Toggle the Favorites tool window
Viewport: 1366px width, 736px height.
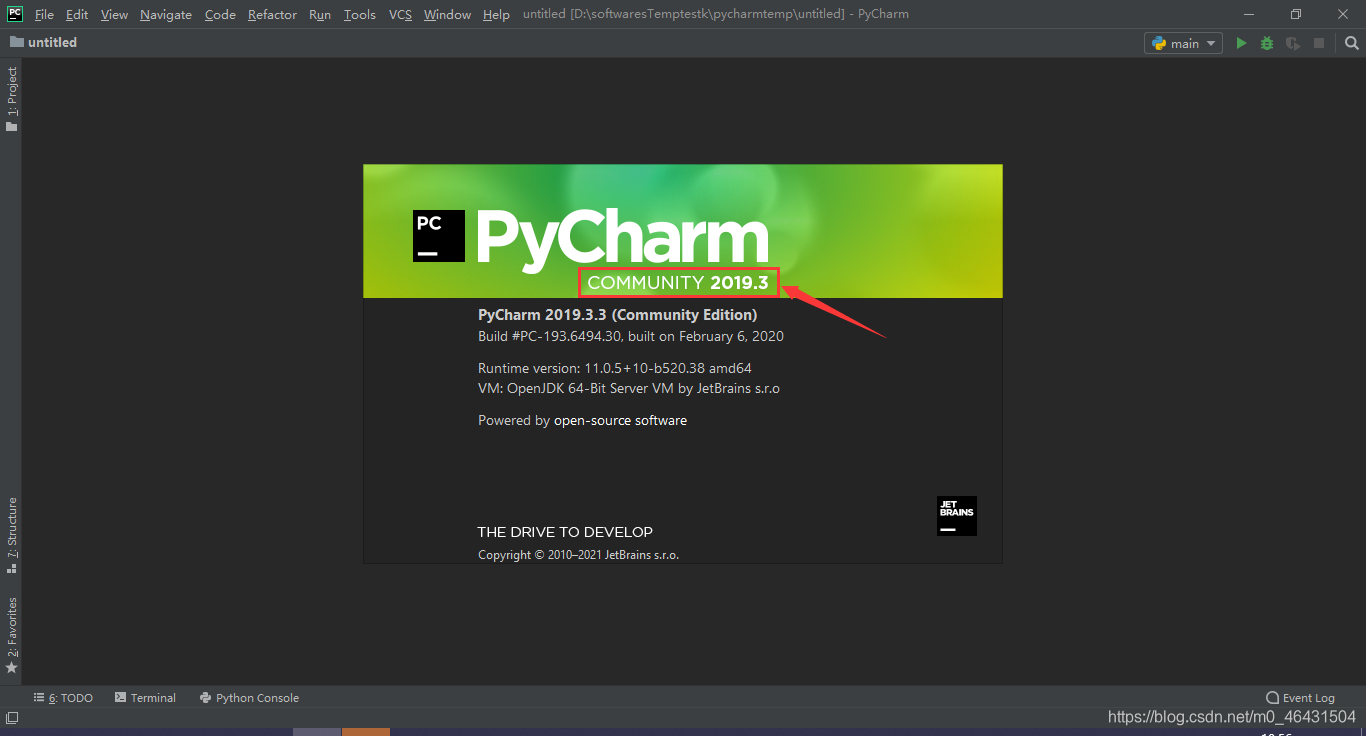pos(11,630)
